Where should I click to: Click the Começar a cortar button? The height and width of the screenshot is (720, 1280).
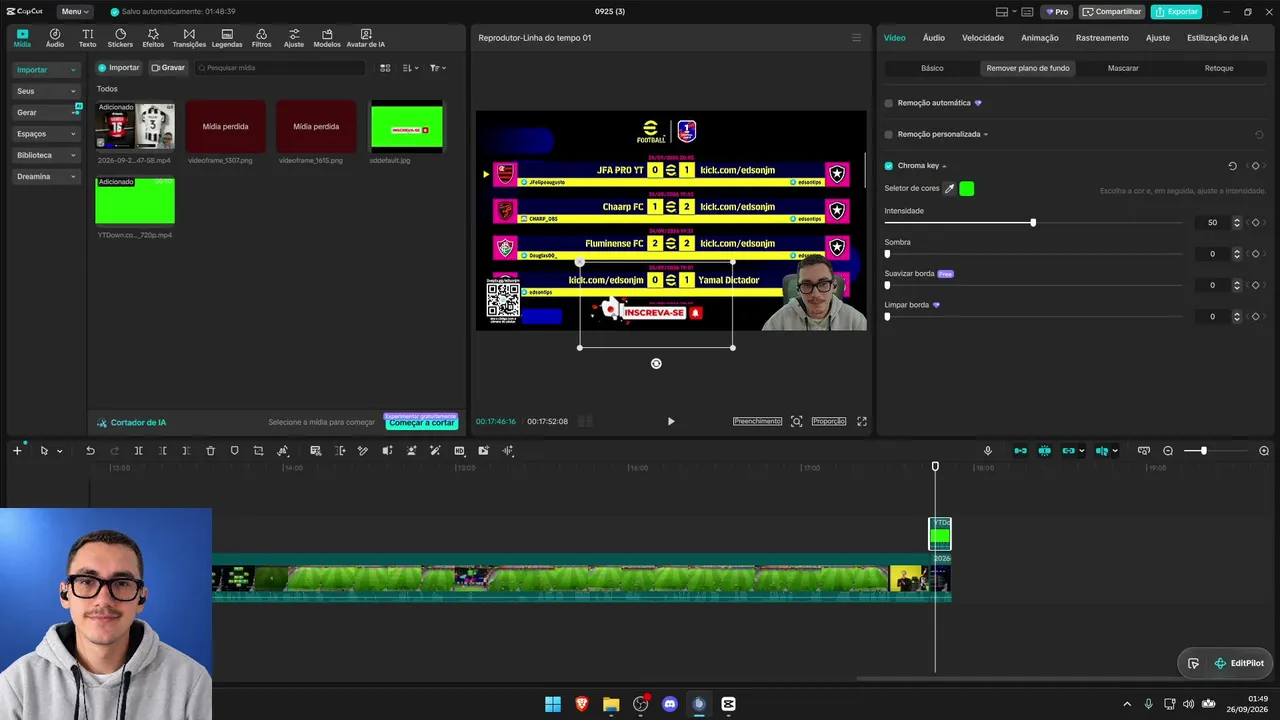tap(421, 422)
